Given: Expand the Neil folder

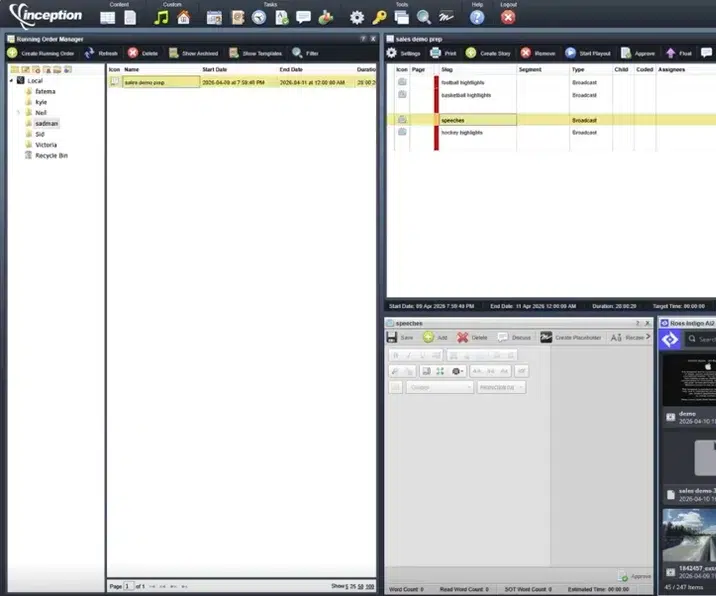Looking at the screenshot, I should [18, 113].
